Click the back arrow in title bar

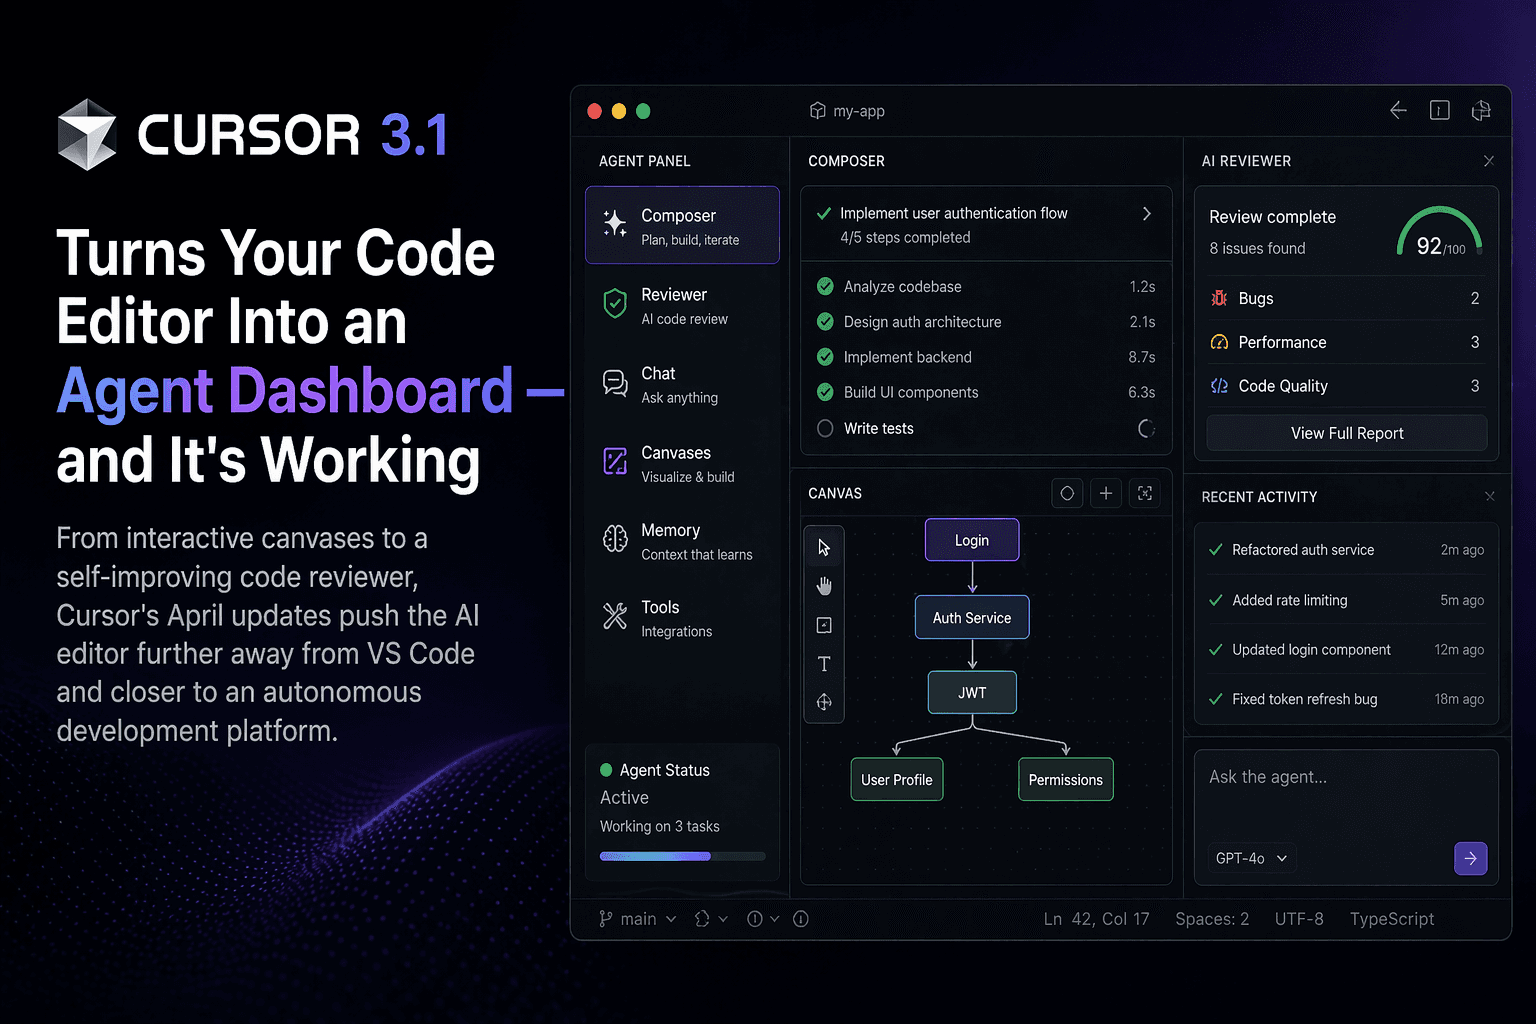(x=1398, y=110)
